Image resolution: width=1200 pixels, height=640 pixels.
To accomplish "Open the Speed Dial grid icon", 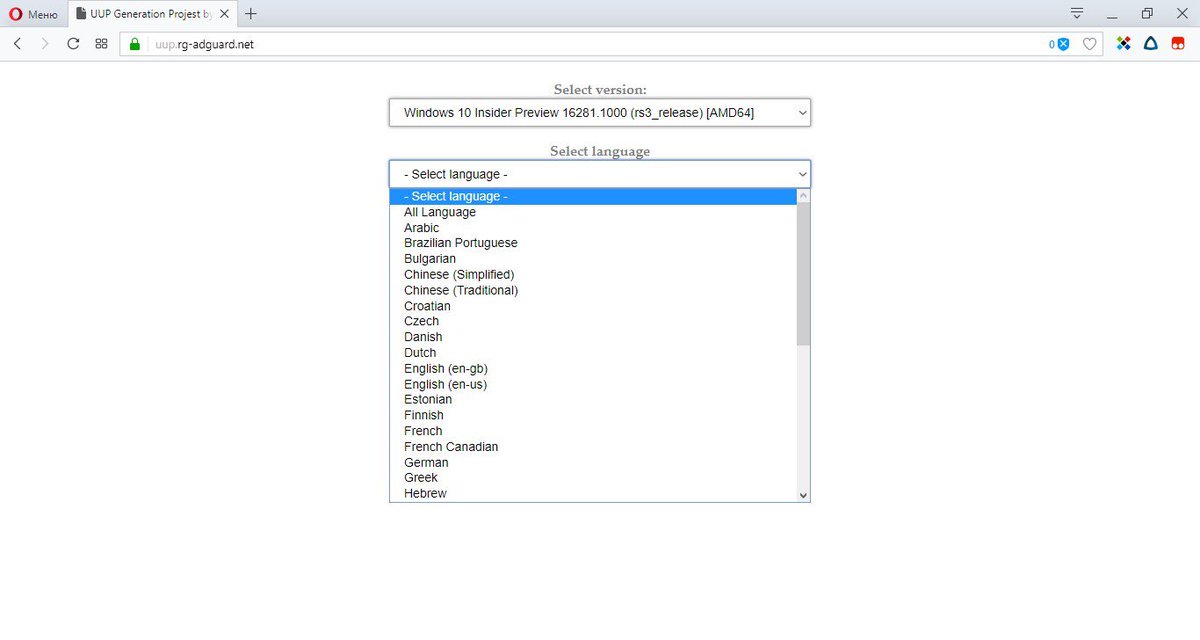I will tap(101, 44).
